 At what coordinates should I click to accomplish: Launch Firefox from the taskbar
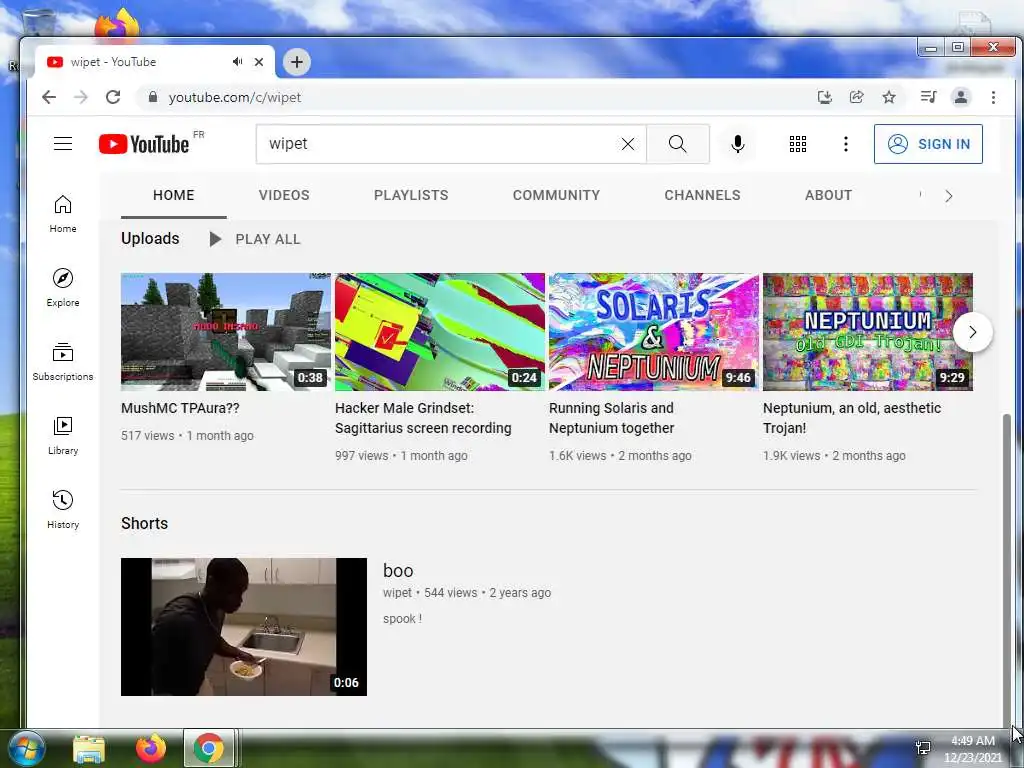pos(150,748)
